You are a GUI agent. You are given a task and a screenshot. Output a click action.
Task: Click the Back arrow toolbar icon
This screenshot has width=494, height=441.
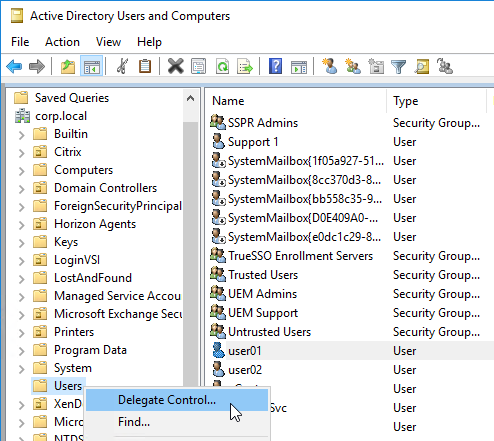(14, 66)
